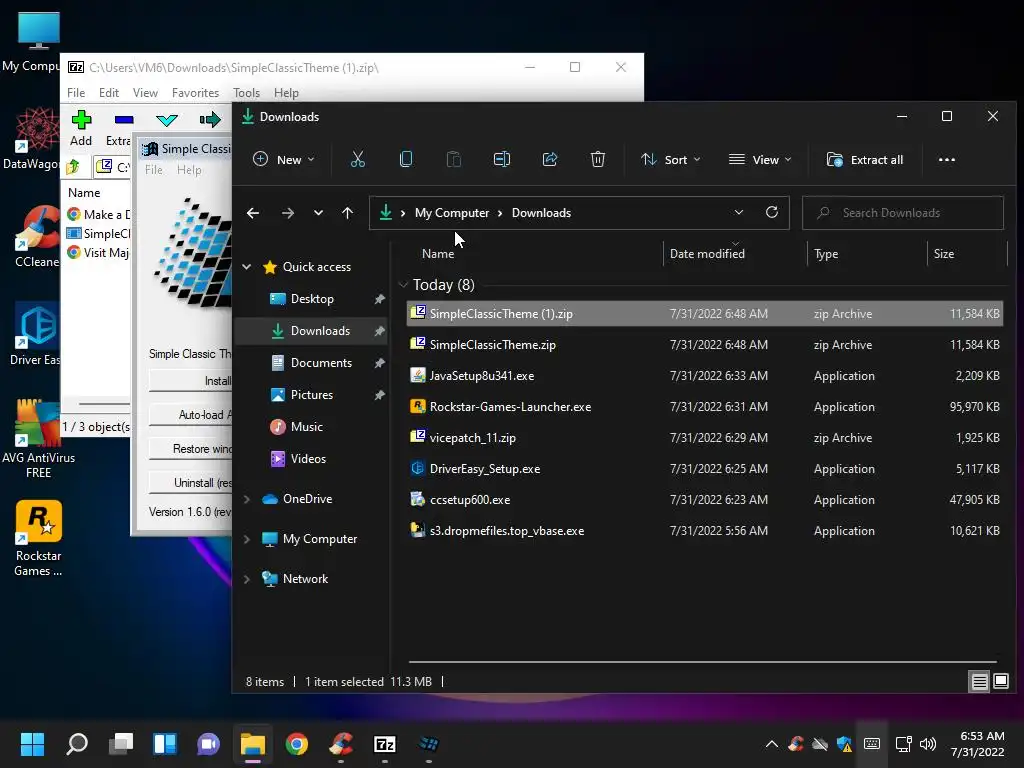1024x768 pixels.
Task: Sort by Date modified column header
Action: (x=707, y=254)
